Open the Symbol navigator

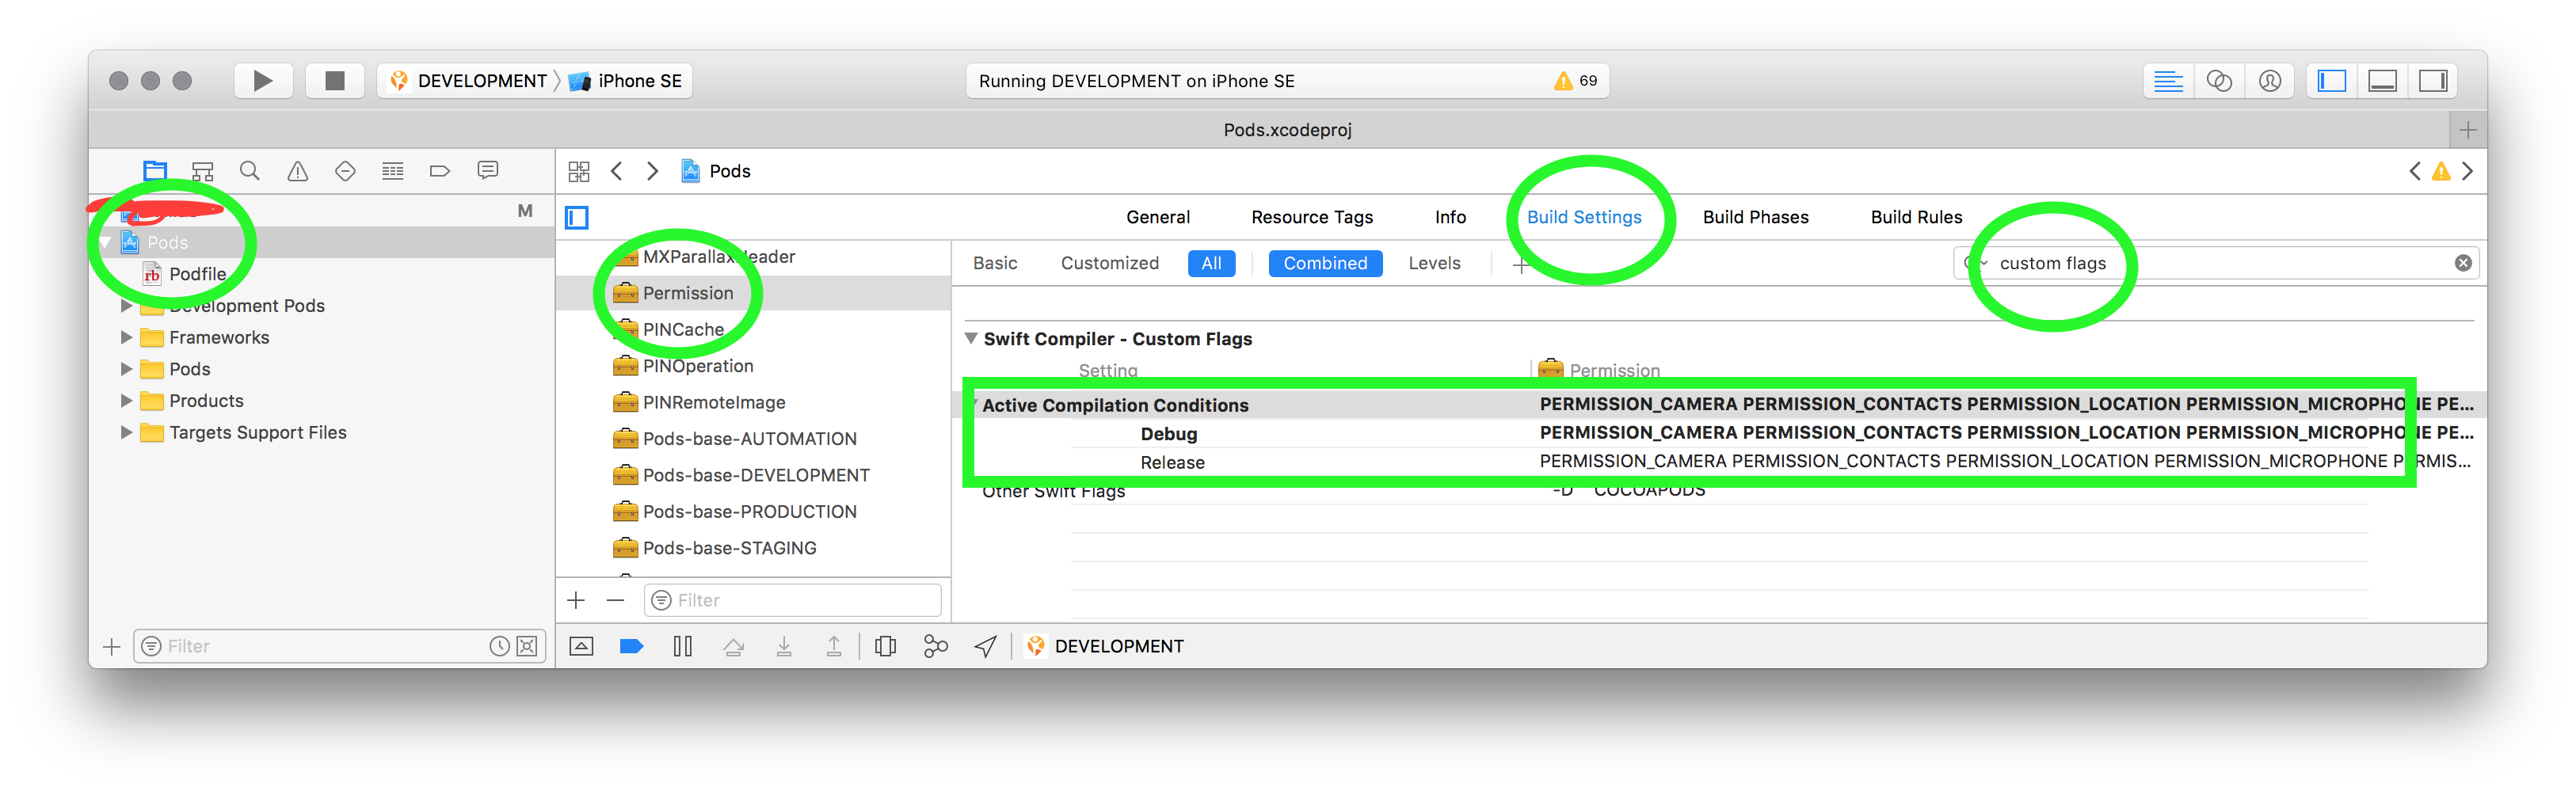click(203, 171)
